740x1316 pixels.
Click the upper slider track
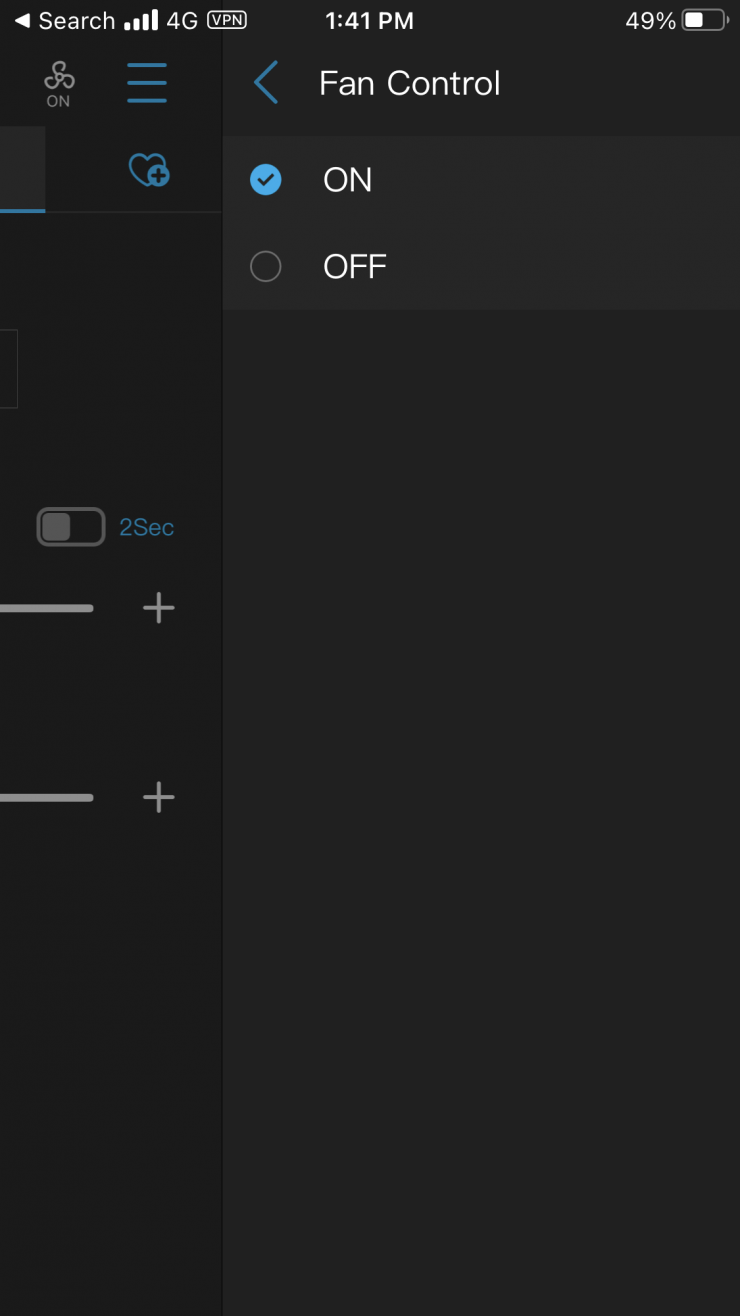coord(46,608)
